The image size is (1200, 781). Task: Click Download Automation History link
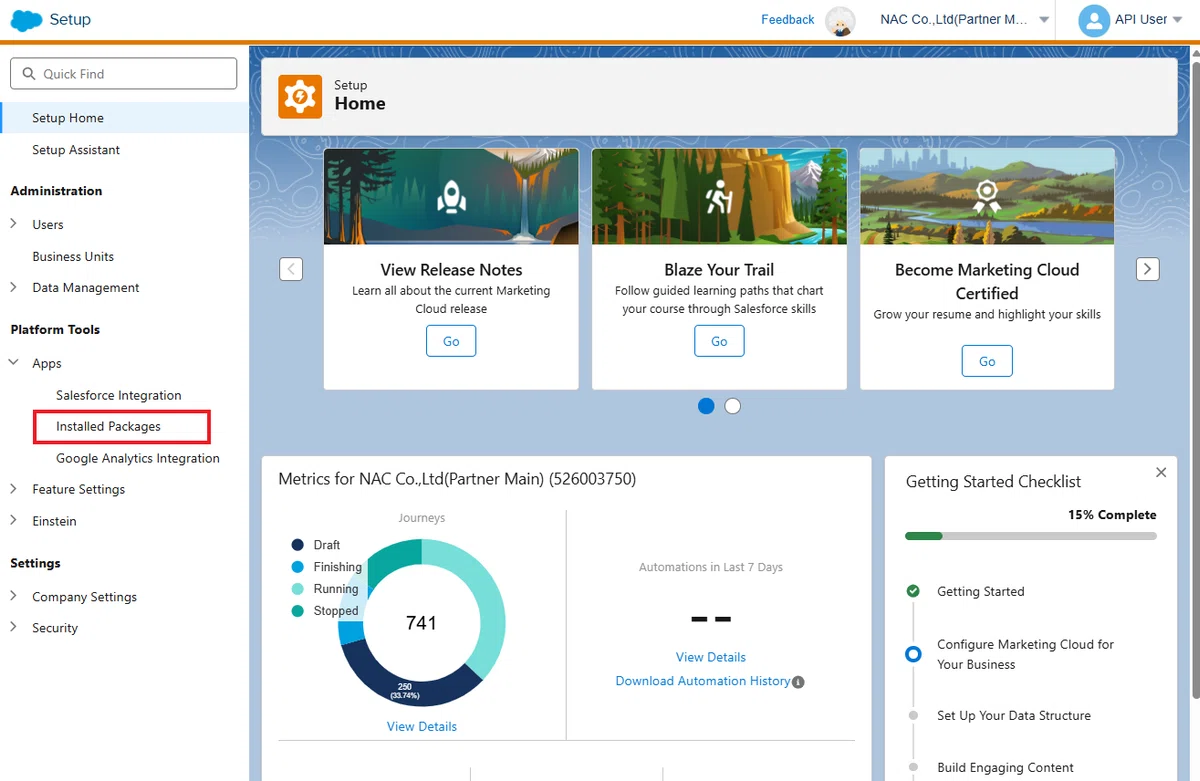(x=703, y=681)
